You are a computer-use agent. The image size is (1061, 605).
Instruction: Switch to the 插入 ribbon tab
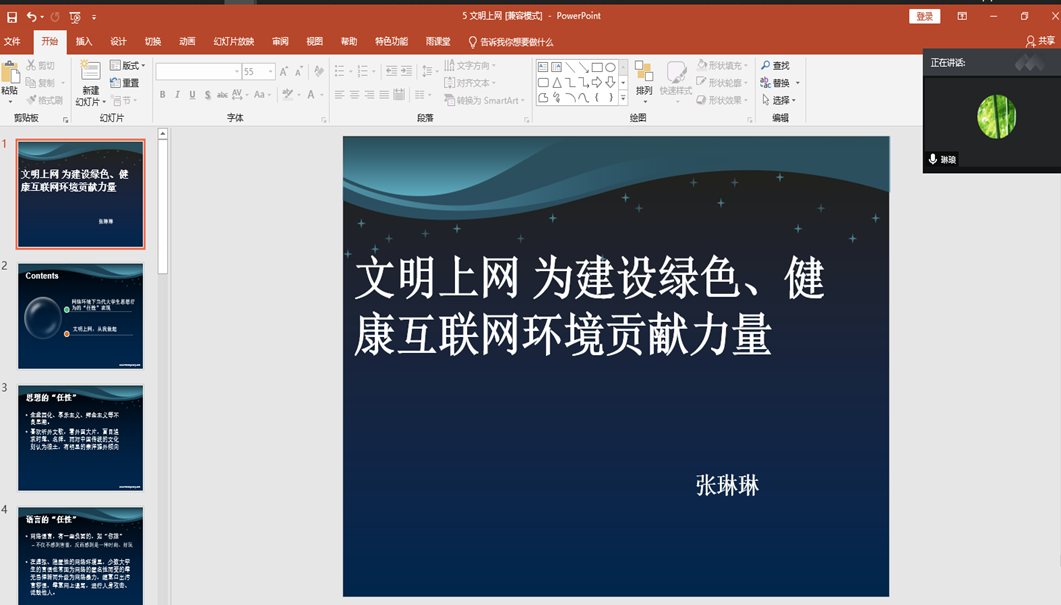(x=82, y=42)
